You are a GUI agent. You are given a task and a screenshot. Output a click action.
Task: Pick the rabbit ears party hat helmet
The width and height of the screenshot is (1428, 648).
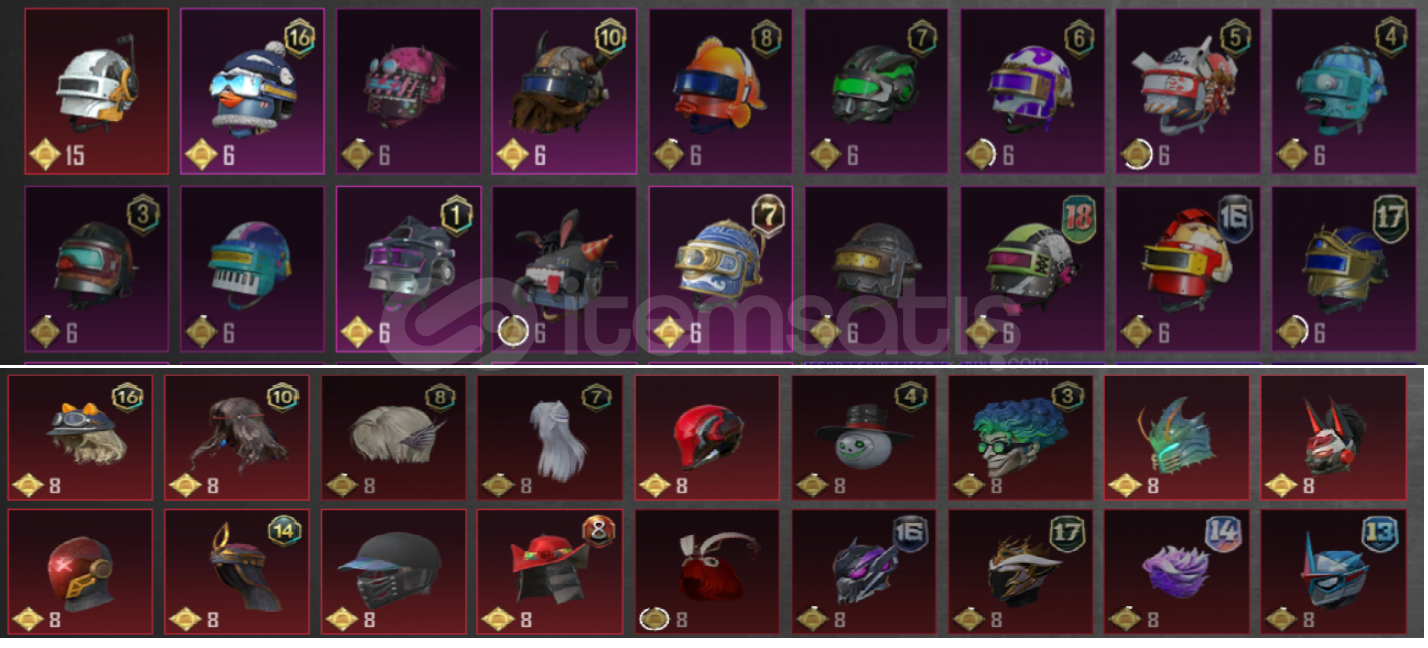coord(564,269)
